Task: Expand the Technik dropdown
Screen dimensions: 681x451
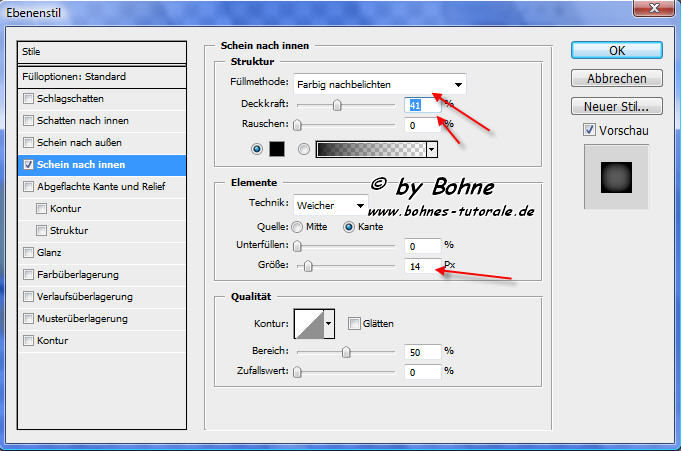Action: [x=331, y=204]
